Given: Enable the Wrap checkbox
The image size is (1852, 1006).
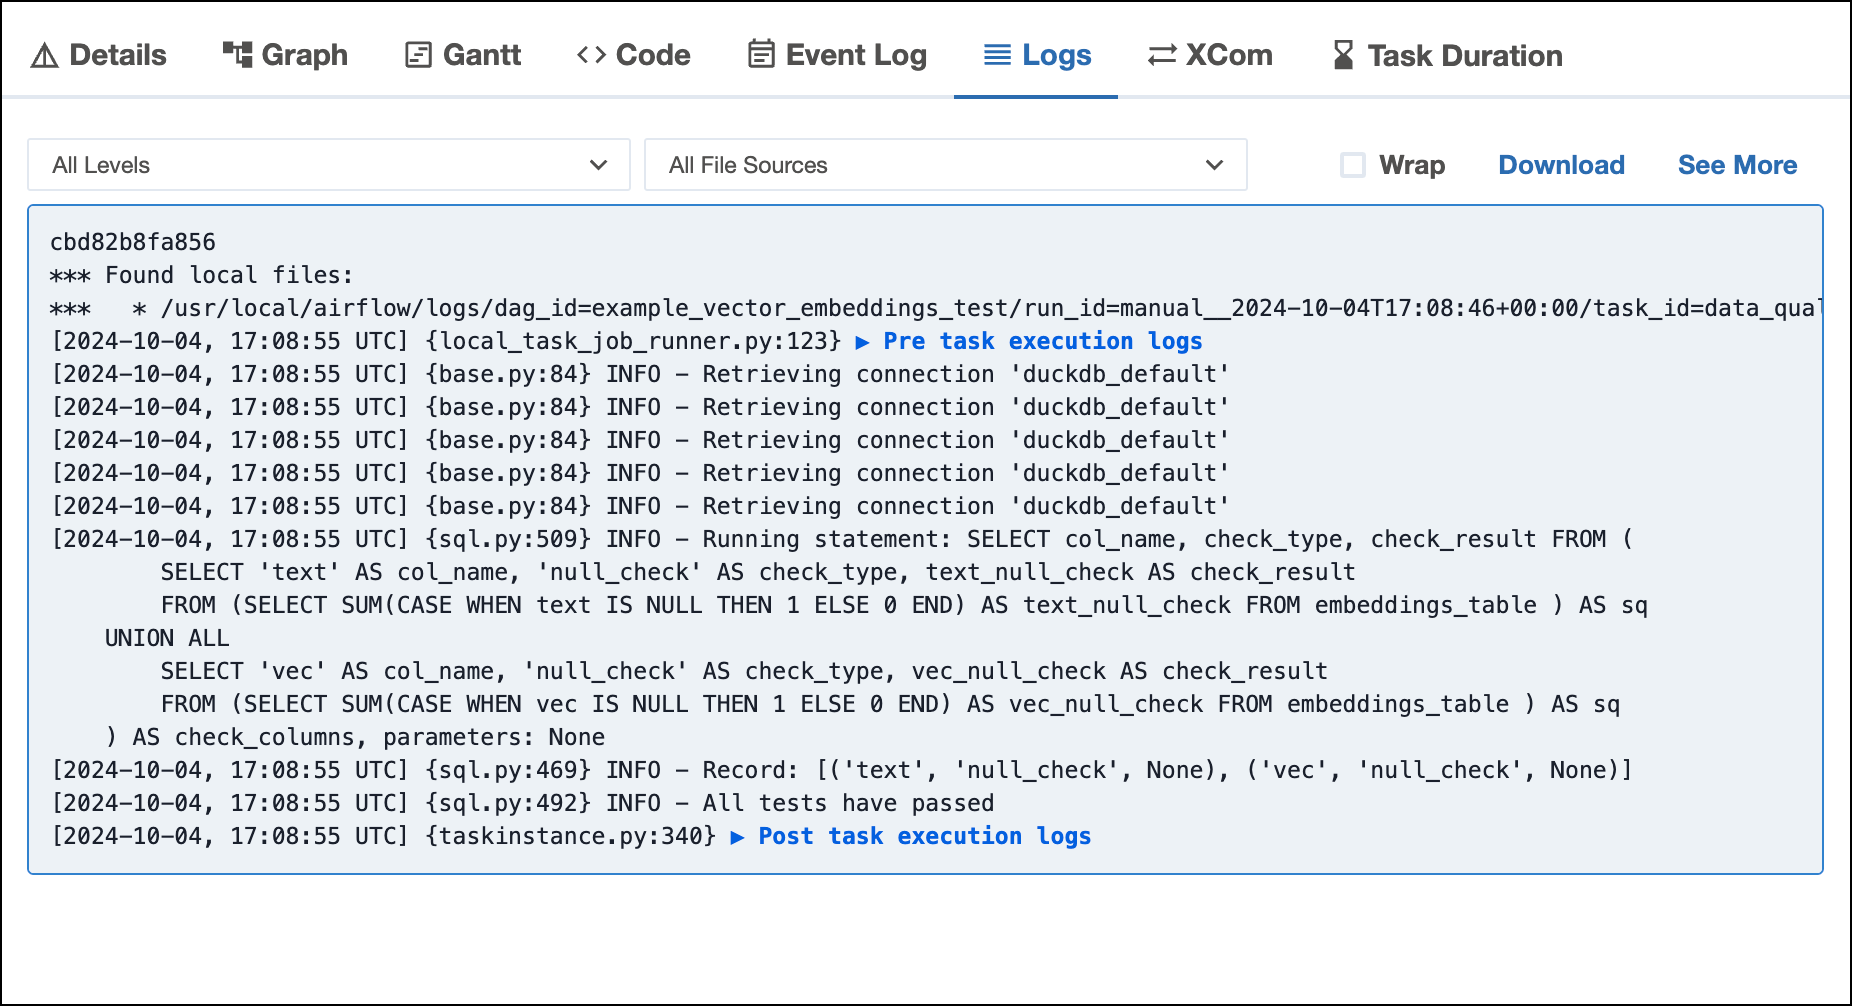Looking at the screenshot, I should click(1352, 165).
